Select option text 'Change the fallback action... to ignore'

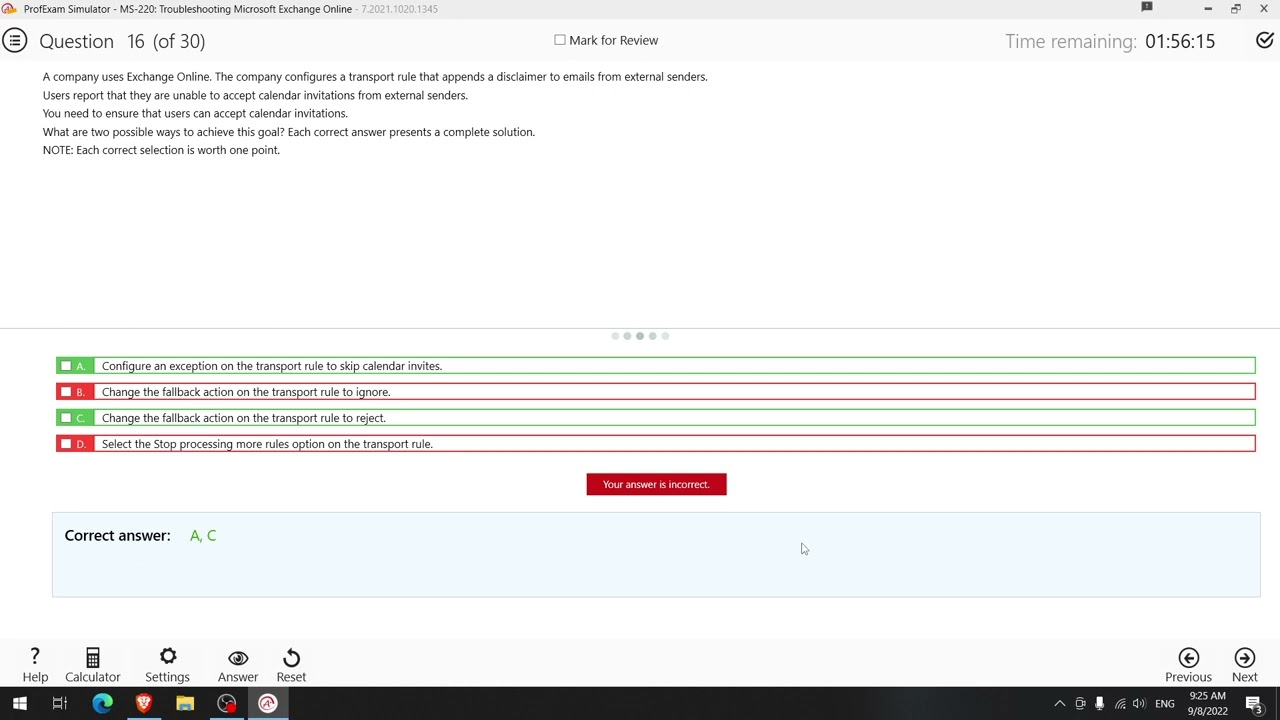(x=246, y=392)
